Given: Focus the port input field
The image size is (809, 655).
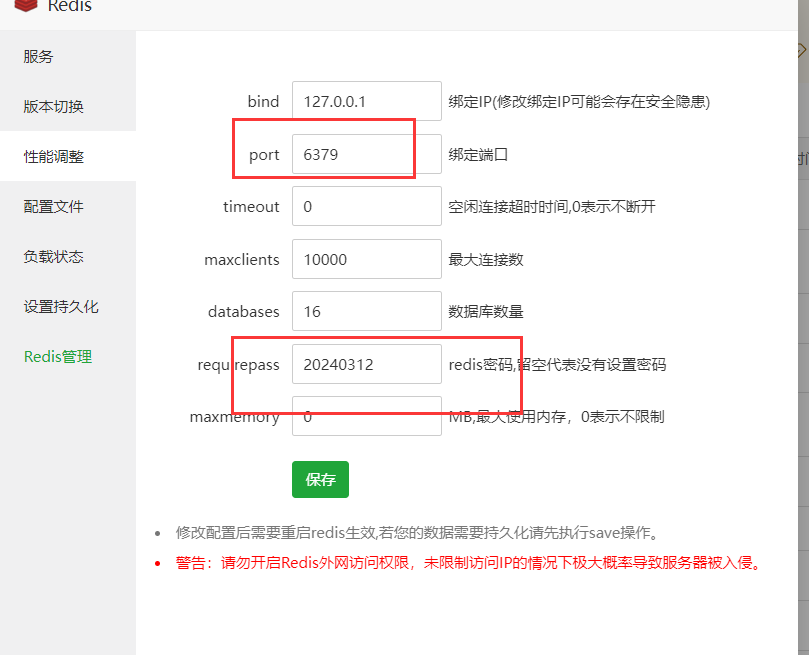Looking at the screenshot, I should coord(367,154).
